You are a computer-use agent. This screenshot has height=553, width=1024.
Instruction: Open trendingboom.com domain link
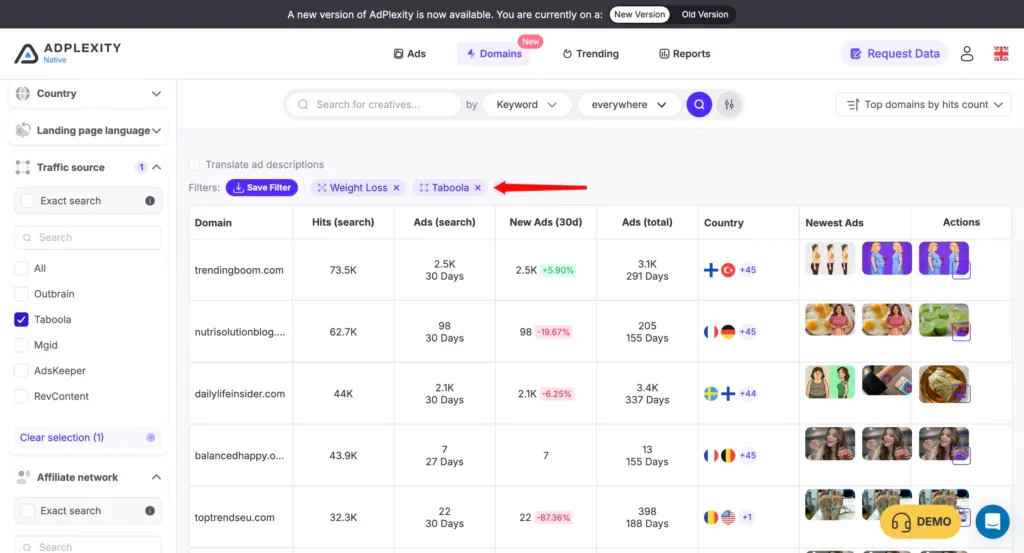click(x=239, y=270)
